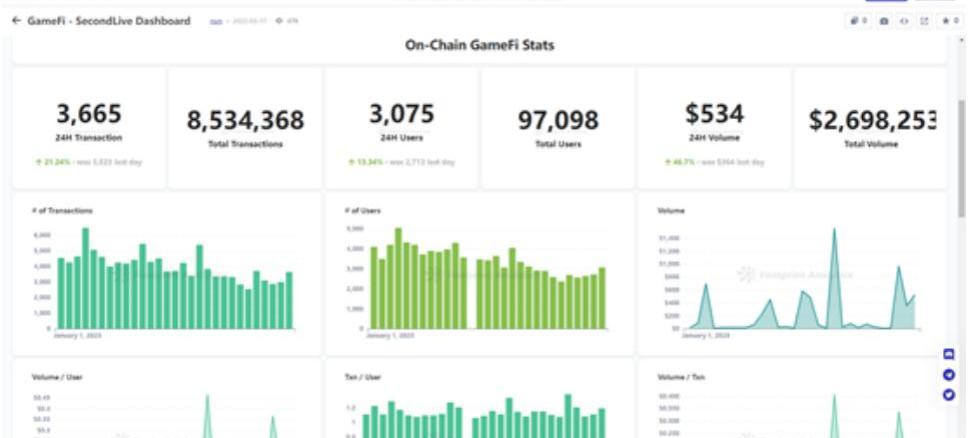Take a snapshot with the camera icon
Viewport: 974px width, 438px height.
[x=883, y=21]
